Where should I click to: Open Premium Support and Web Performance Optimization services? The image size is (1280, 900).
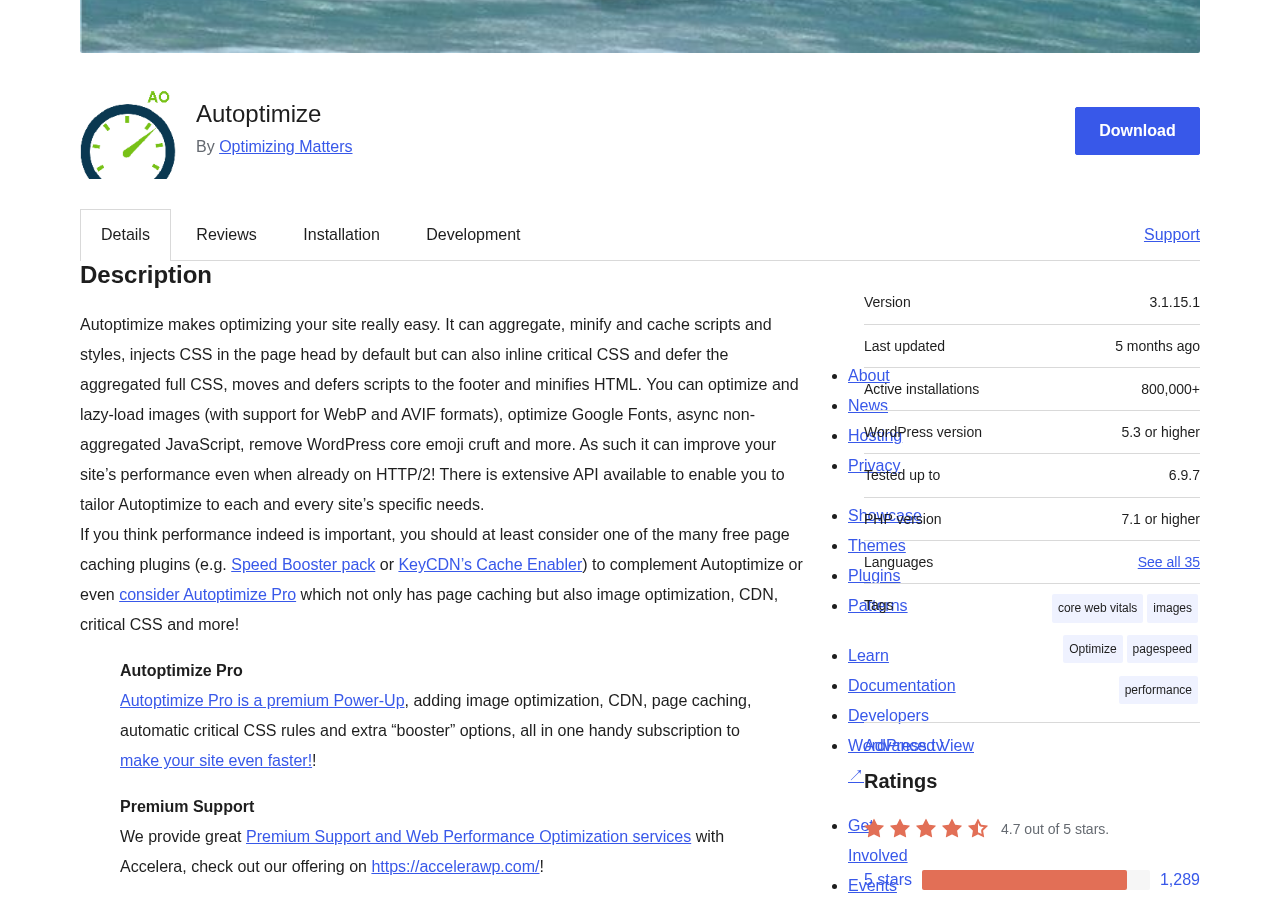click(x=468, y=837)
